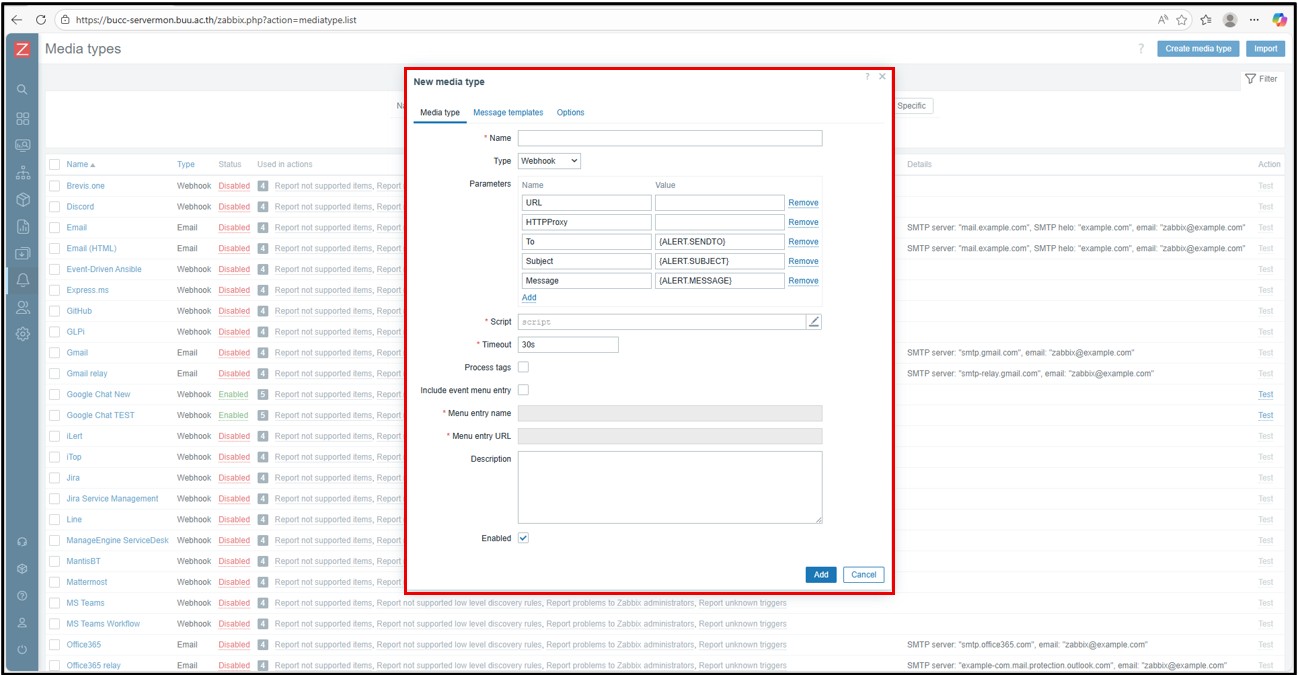Open the Dashboards icon in the sidebar
Image resolution: width=1298 pixels, height=675 pixels.
22,117
